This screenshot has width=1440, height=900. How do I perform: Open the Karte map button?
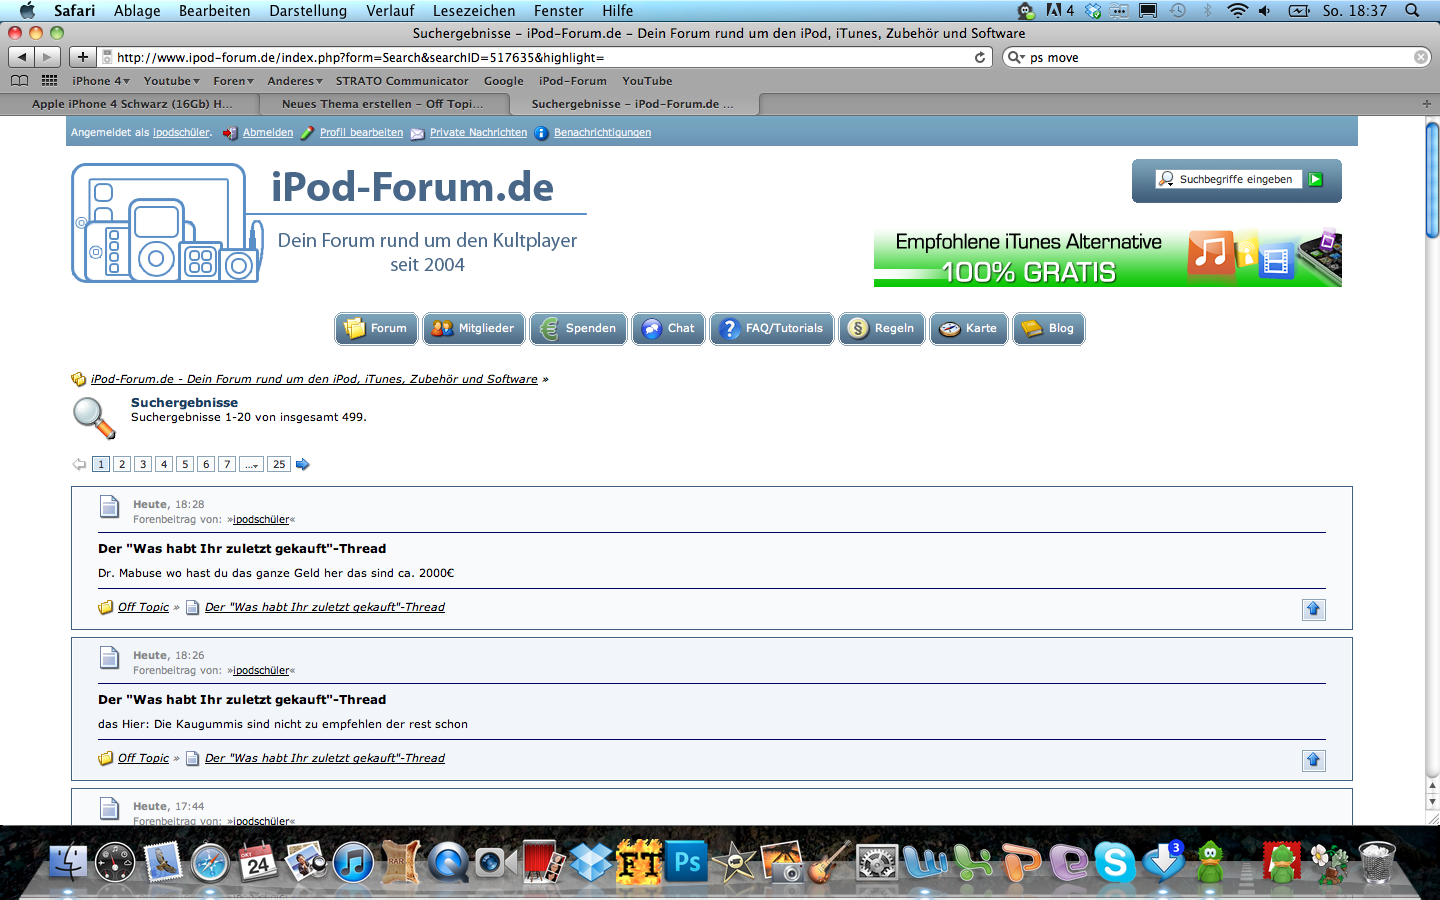969,328
